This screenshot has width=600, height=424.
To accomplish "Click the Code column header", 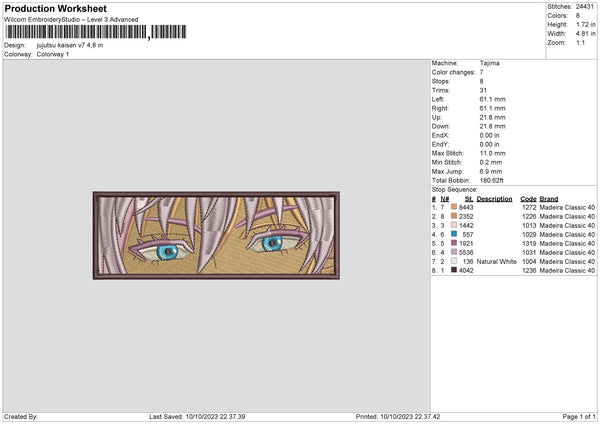I will (528, 199).
